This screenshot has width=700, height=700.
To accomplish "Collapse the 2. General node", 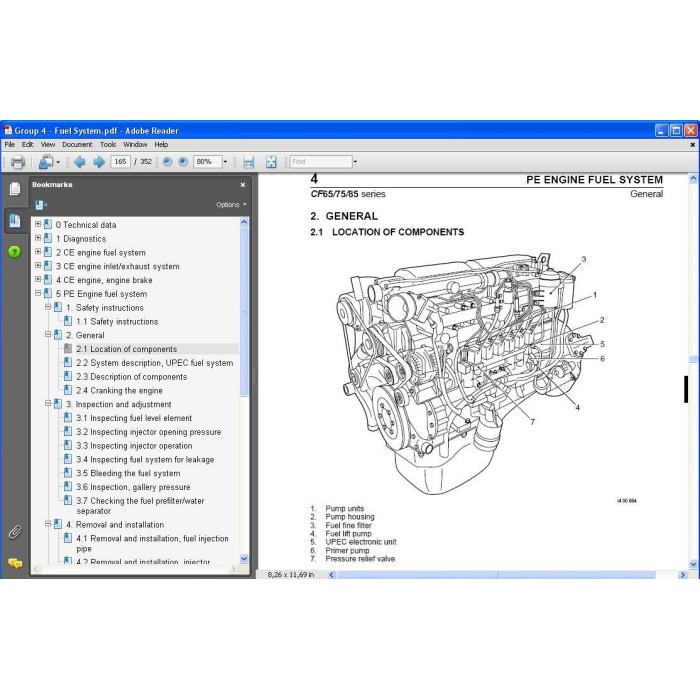I will [48, 334].
